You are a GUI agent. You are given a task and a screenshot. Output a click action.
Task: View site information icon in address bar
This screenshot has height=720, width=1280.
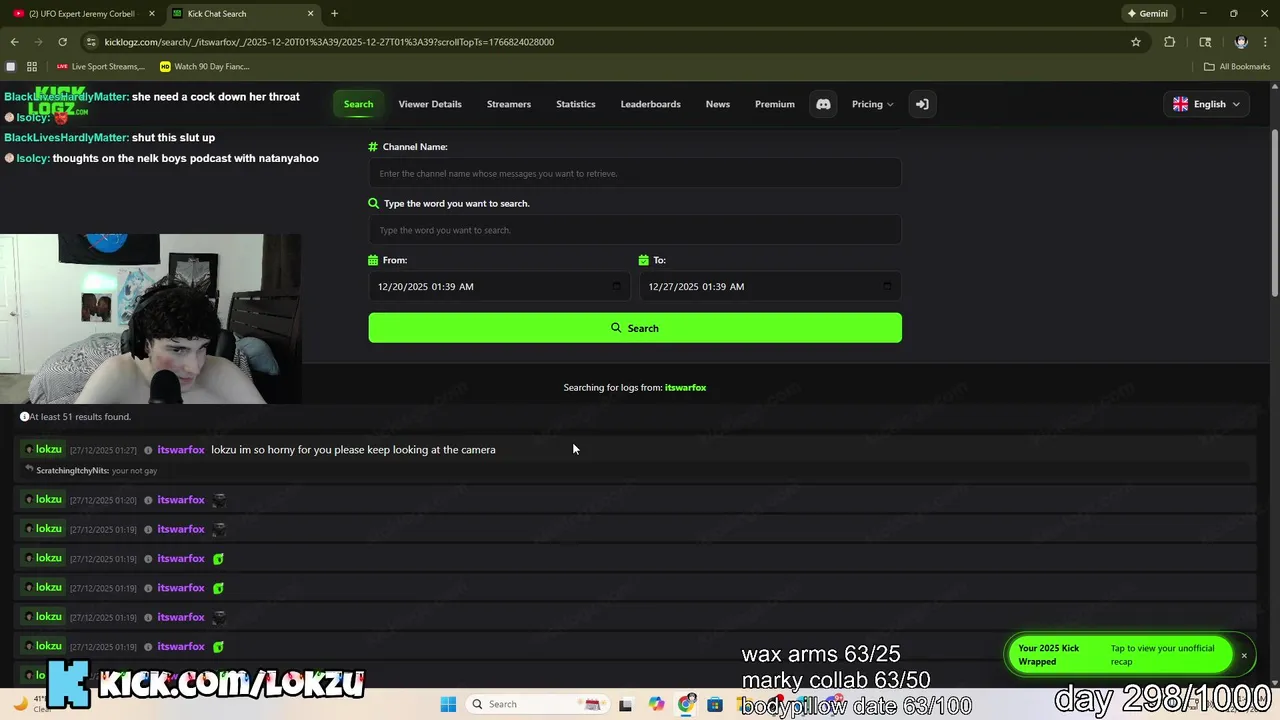coord(92,42)
